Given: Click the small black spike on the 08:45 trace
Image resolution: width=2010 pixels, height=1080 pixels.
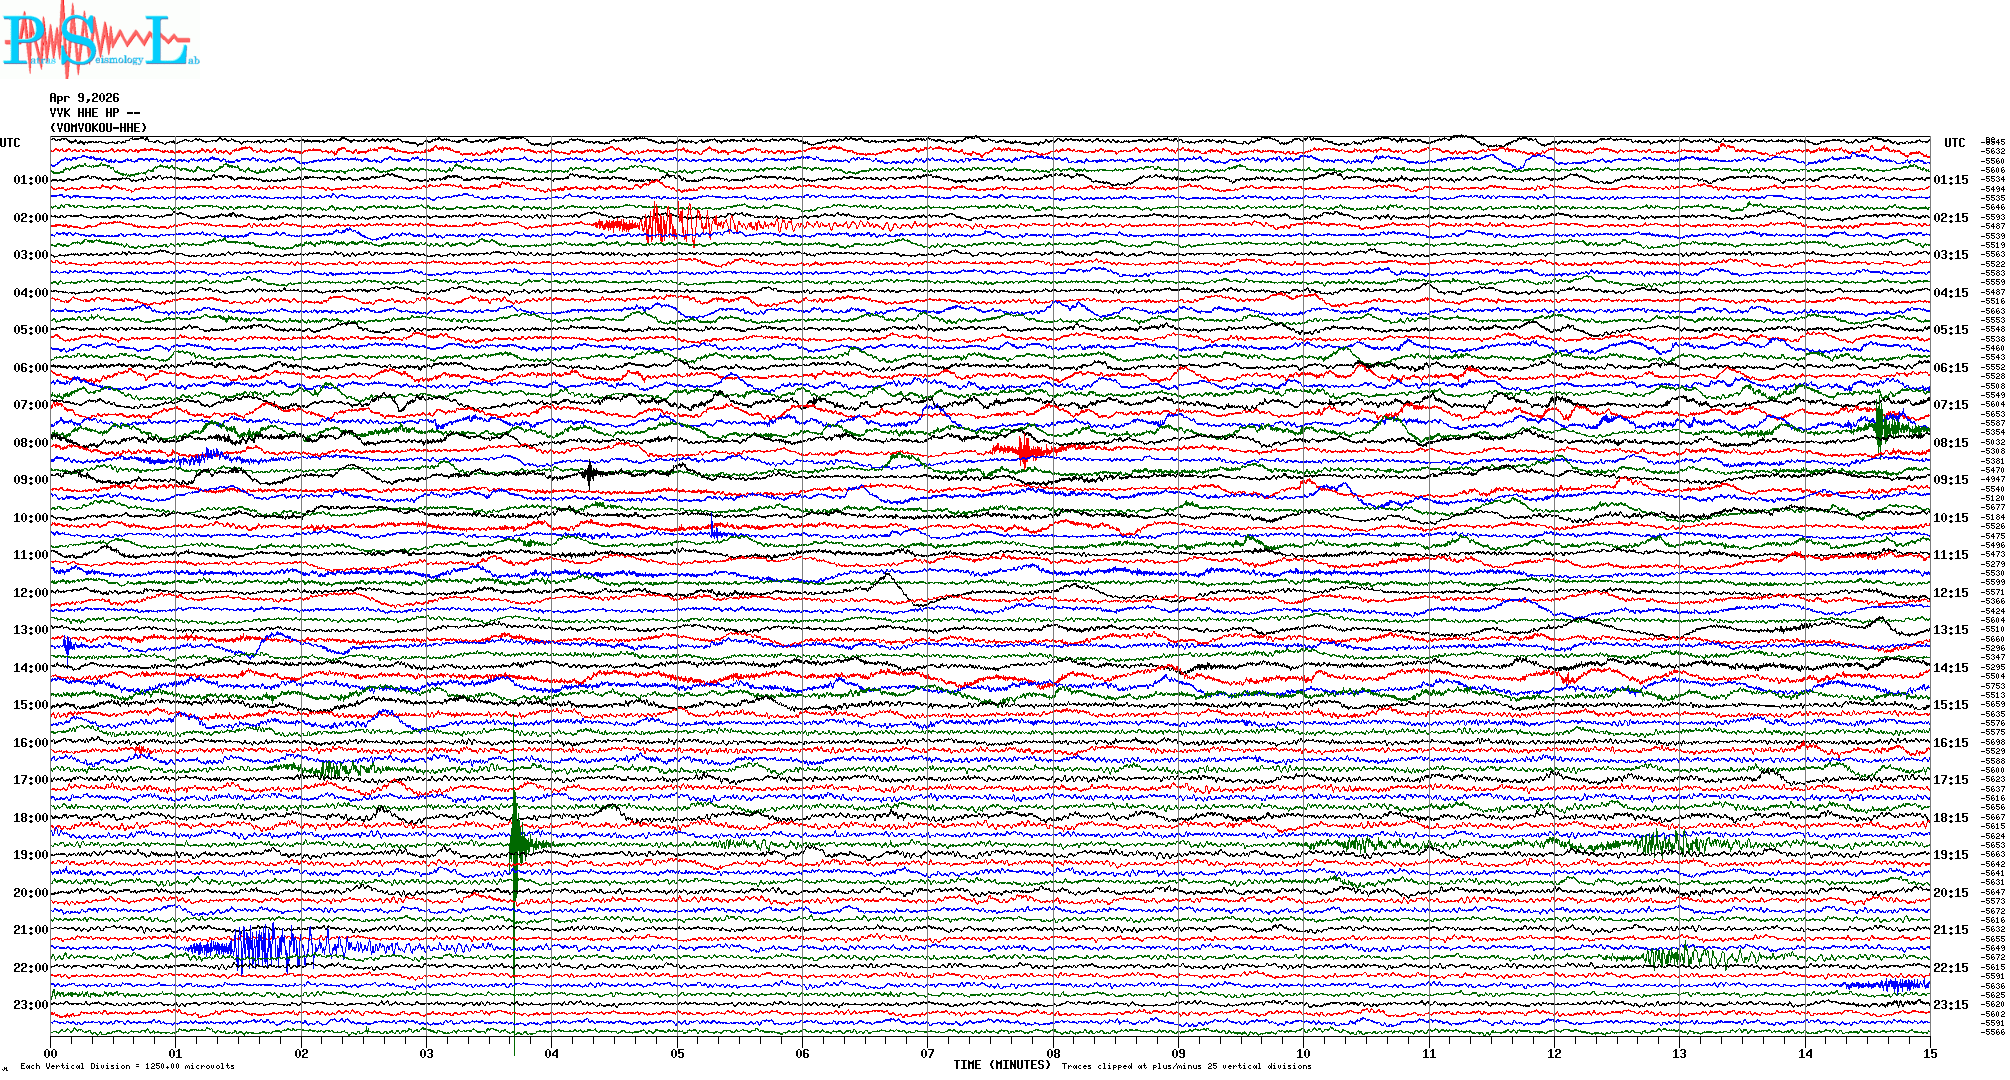Looking at the screenshot, I should (x=590, y=473).
